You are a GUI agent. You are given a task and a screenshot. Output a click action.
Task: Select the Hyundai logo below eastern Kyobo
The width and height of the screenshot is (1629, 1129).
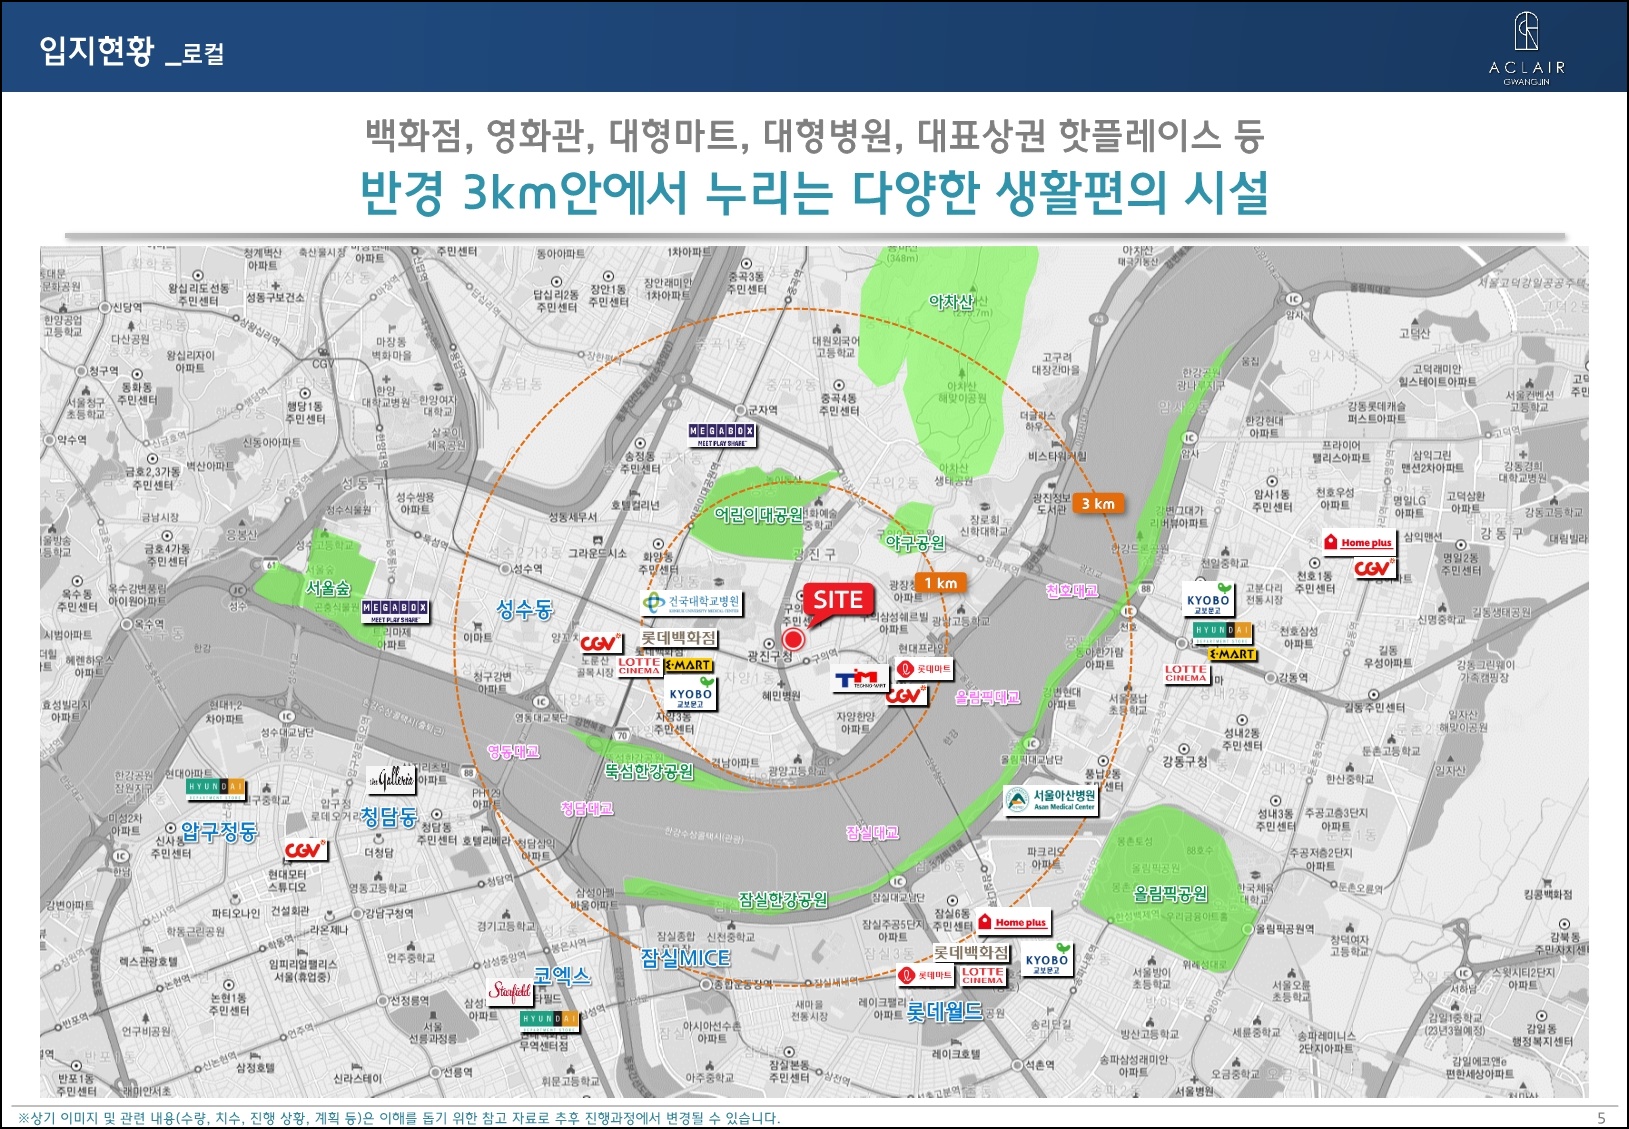click(x=1222, y=632)
